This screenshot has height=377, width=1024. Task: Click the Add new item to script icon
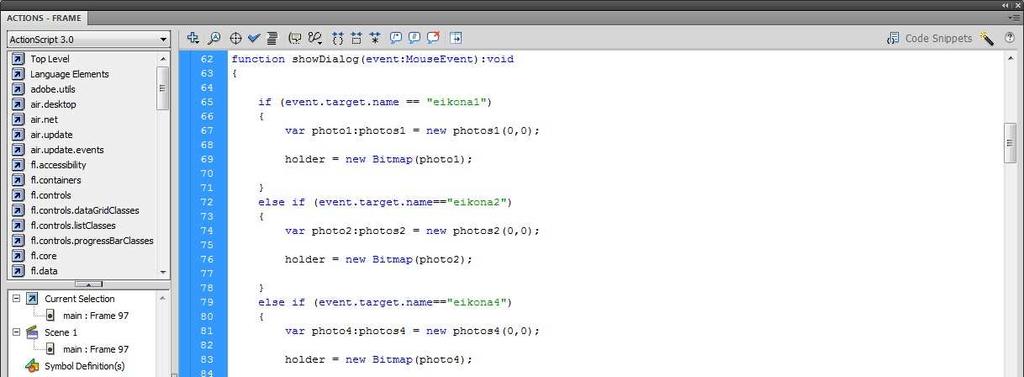tap(193, 38)
